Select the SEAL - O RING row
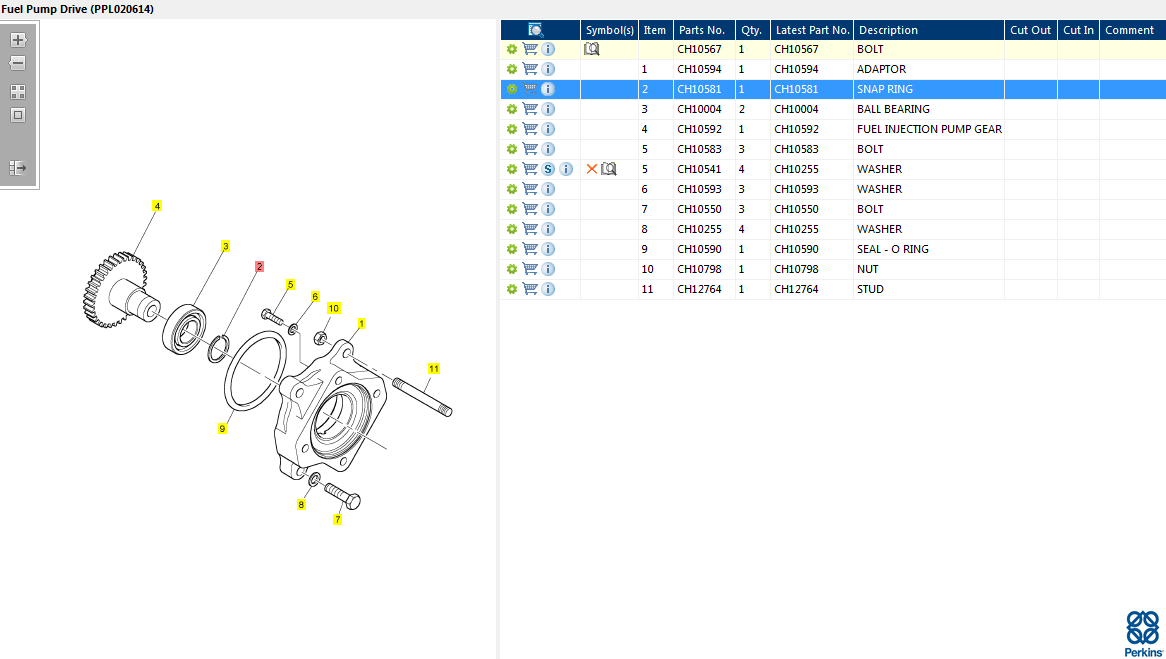This screenshot has height=659, width=1166. (892, 249)
